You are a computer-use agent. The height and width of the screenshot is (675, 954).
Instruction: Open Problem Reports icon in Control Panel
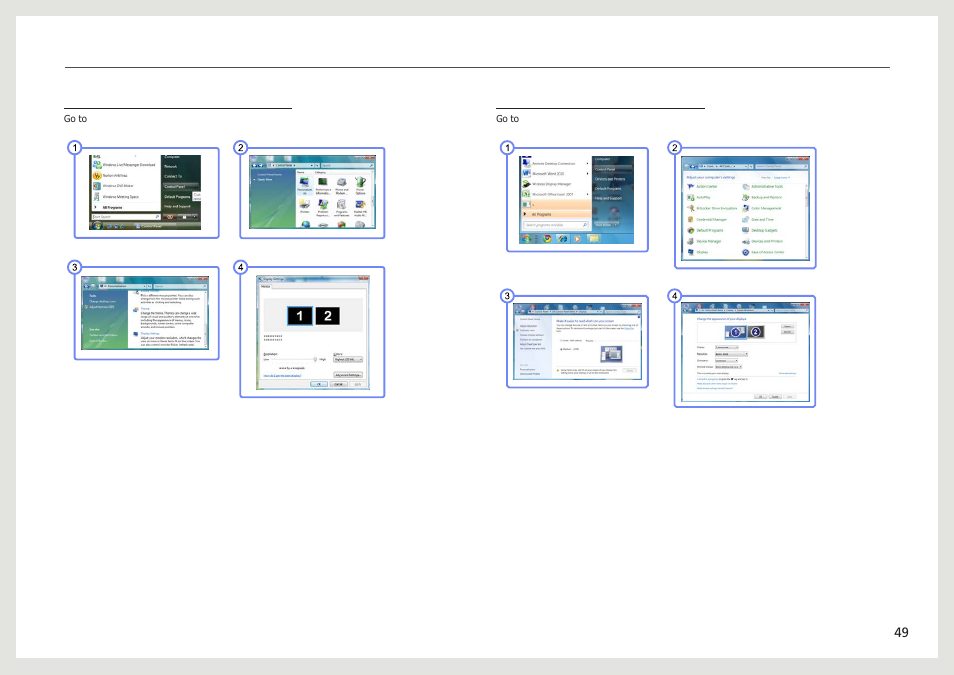tap(323, 207)
